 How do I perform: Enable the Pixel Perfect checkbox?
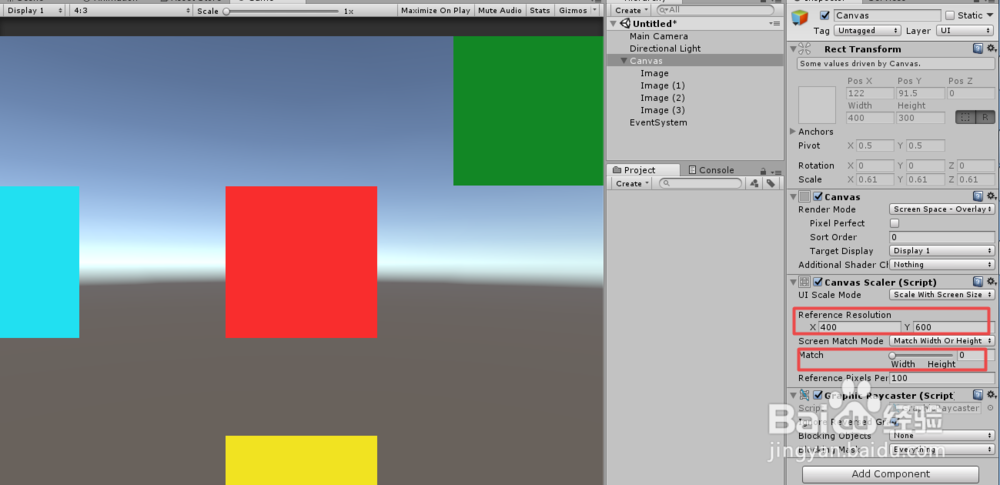(x=894, y=223)
